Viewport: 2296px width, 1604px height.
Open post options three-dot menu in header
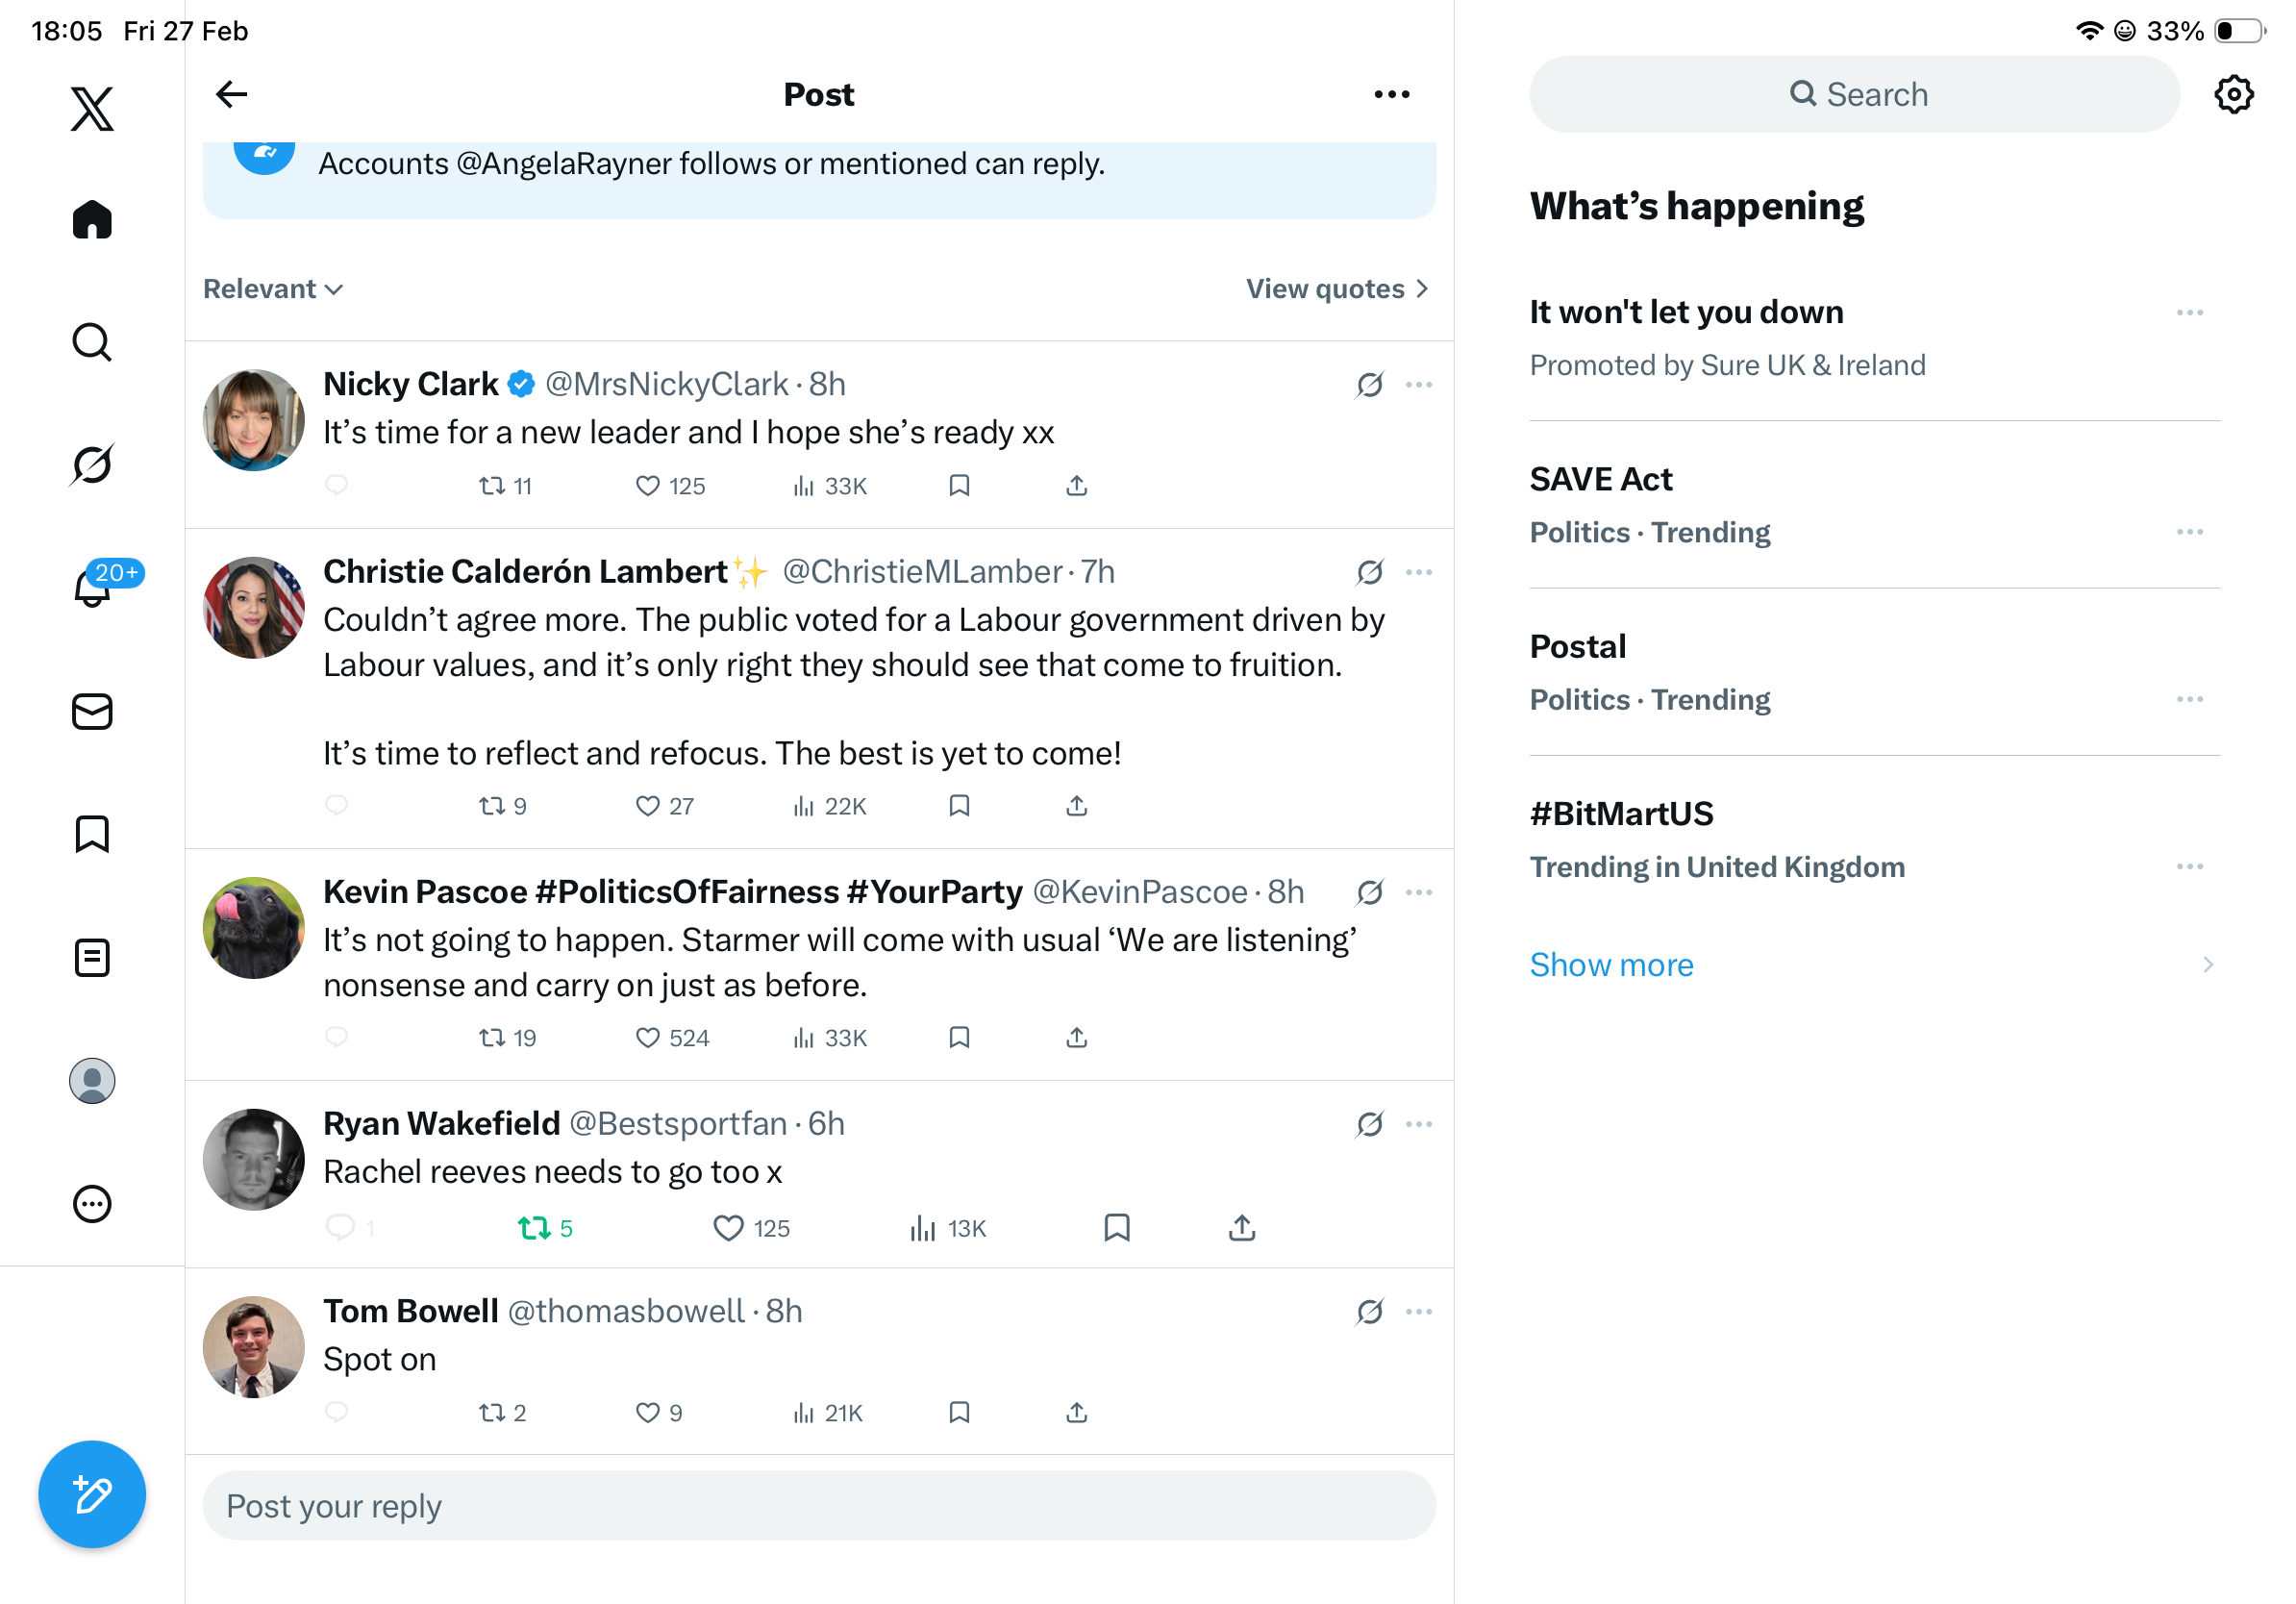tap(1391, 95)
